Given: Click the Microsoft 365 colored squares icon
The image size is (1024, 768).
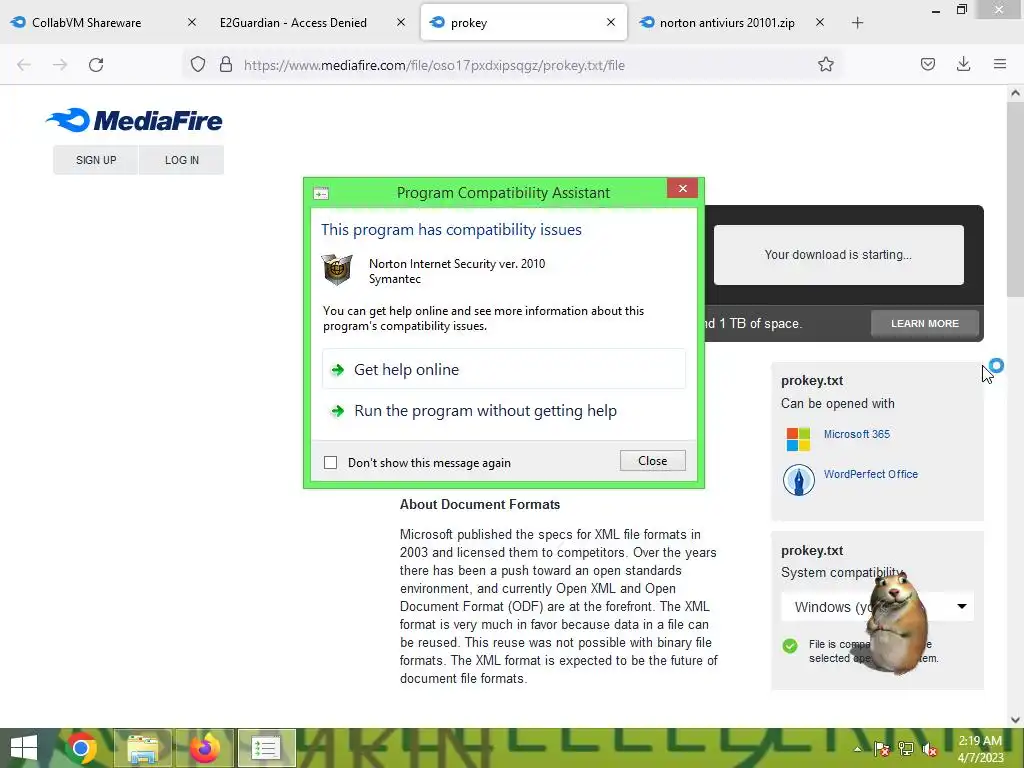Looking at the screenshot, I should pyautogui.click(x=798, y=440).
